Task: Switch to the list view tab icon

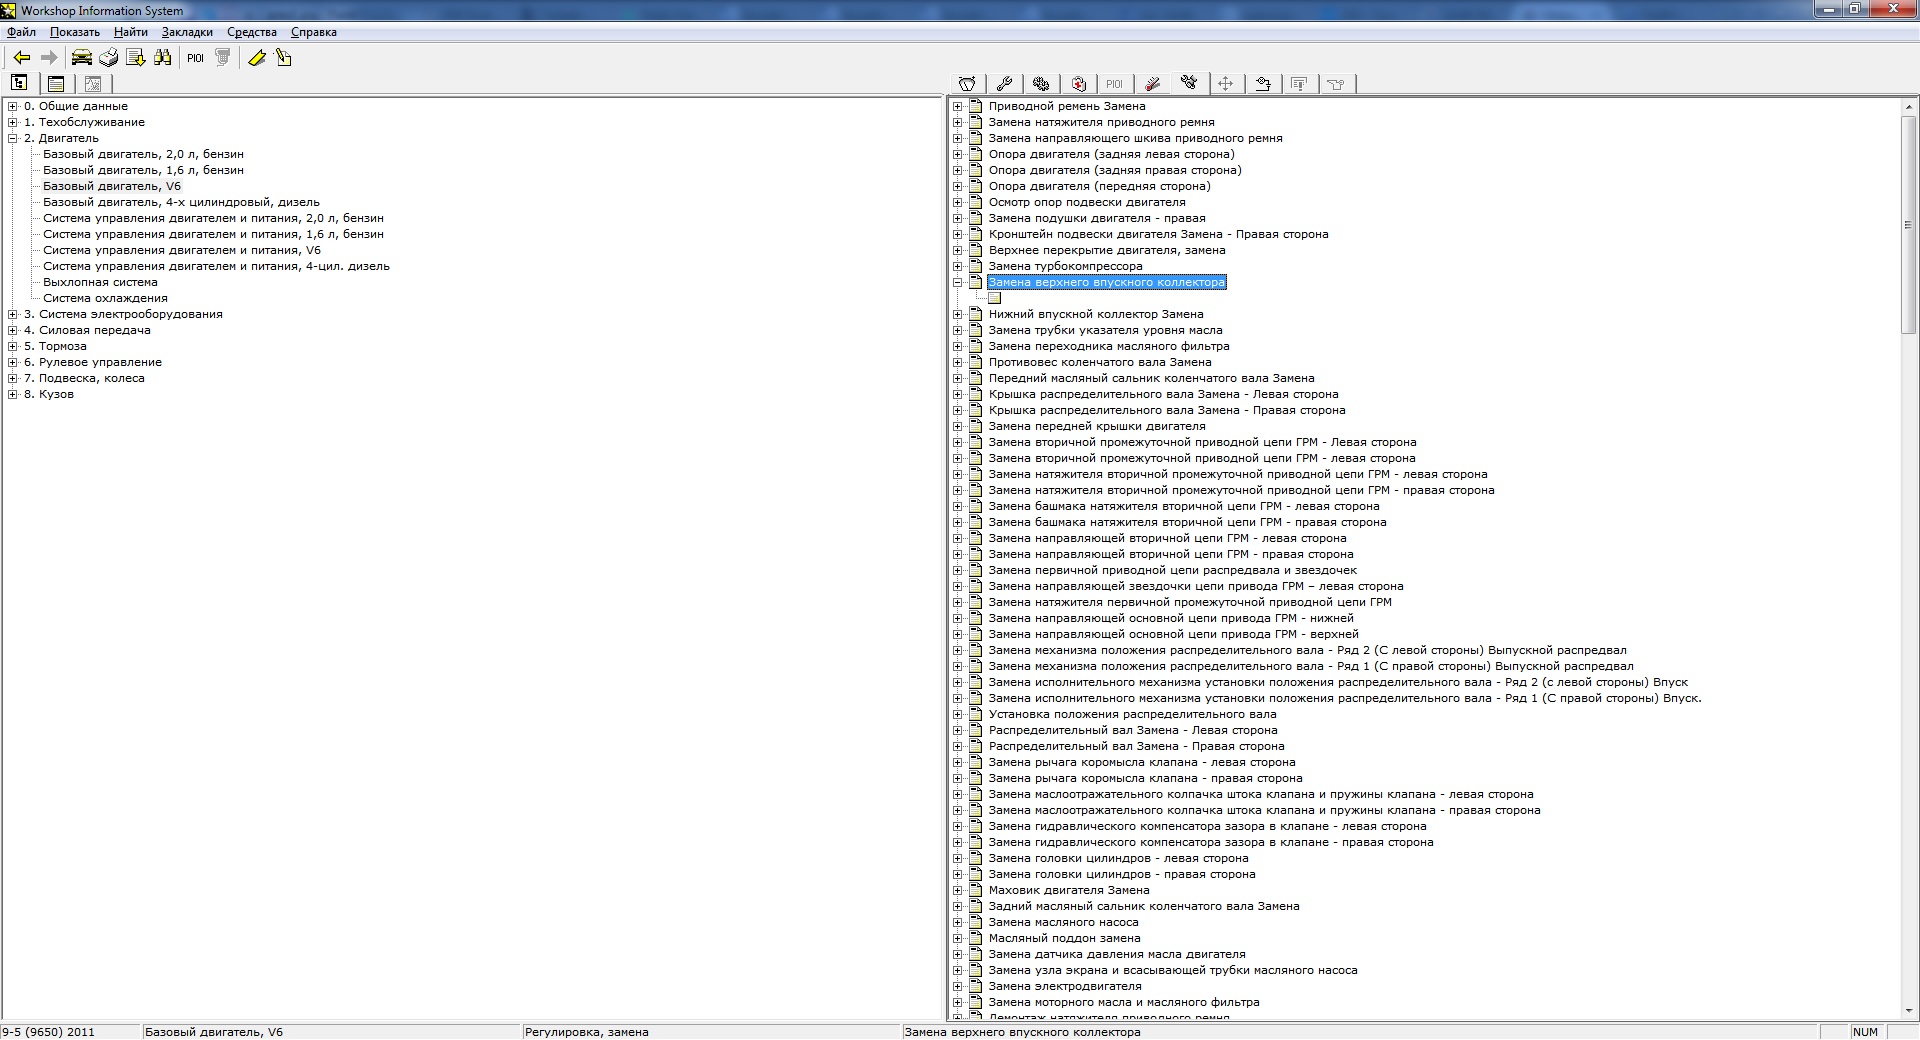Action: pyautogui.click(x=56, y=84)
